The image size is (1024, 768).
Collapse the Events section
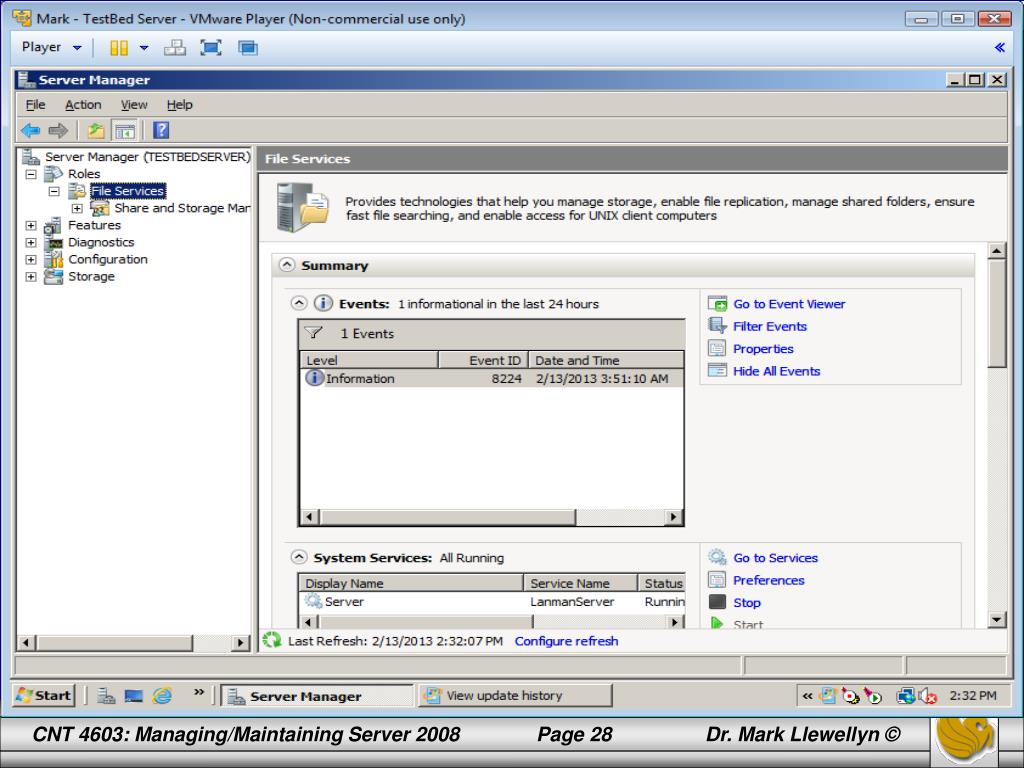point(298,303)
